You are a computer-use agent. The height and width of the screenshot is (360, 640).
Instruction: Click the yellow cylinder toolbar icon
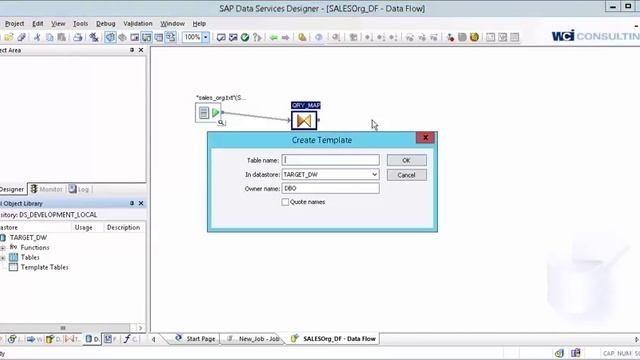point(474,37)
